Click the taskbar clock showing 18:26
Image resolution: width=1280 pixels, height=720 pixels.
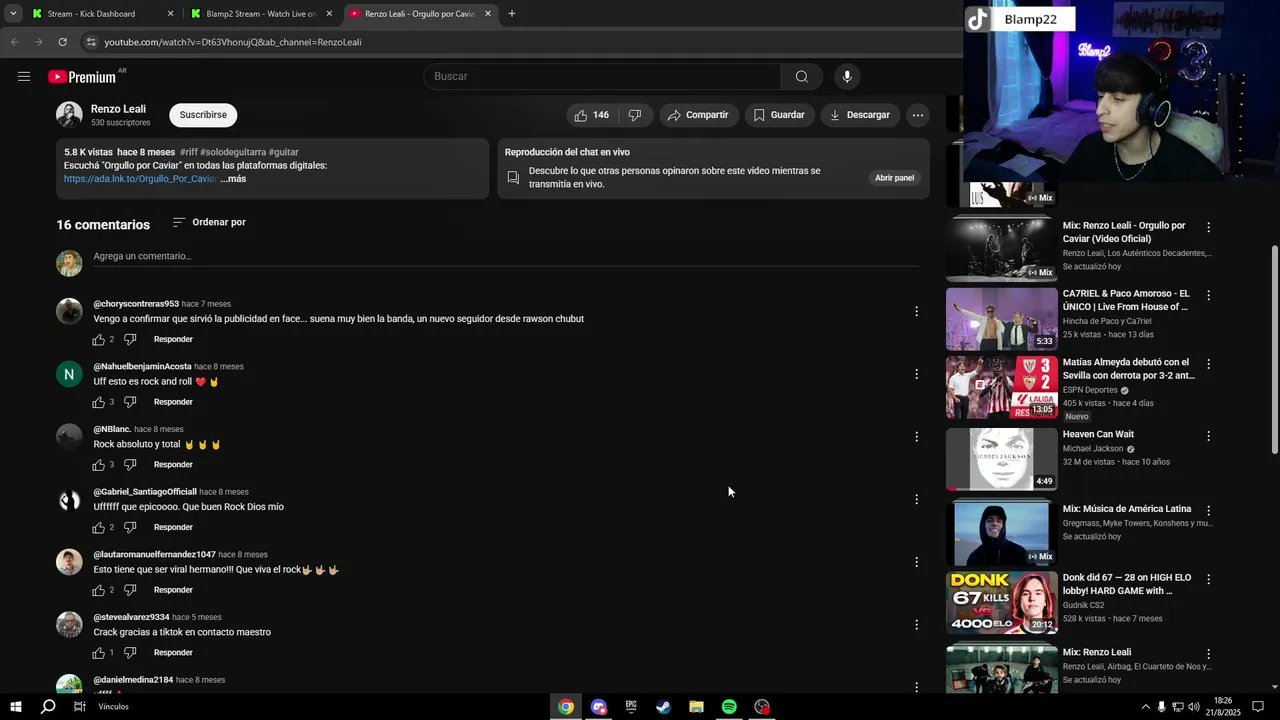(1223, 707)
